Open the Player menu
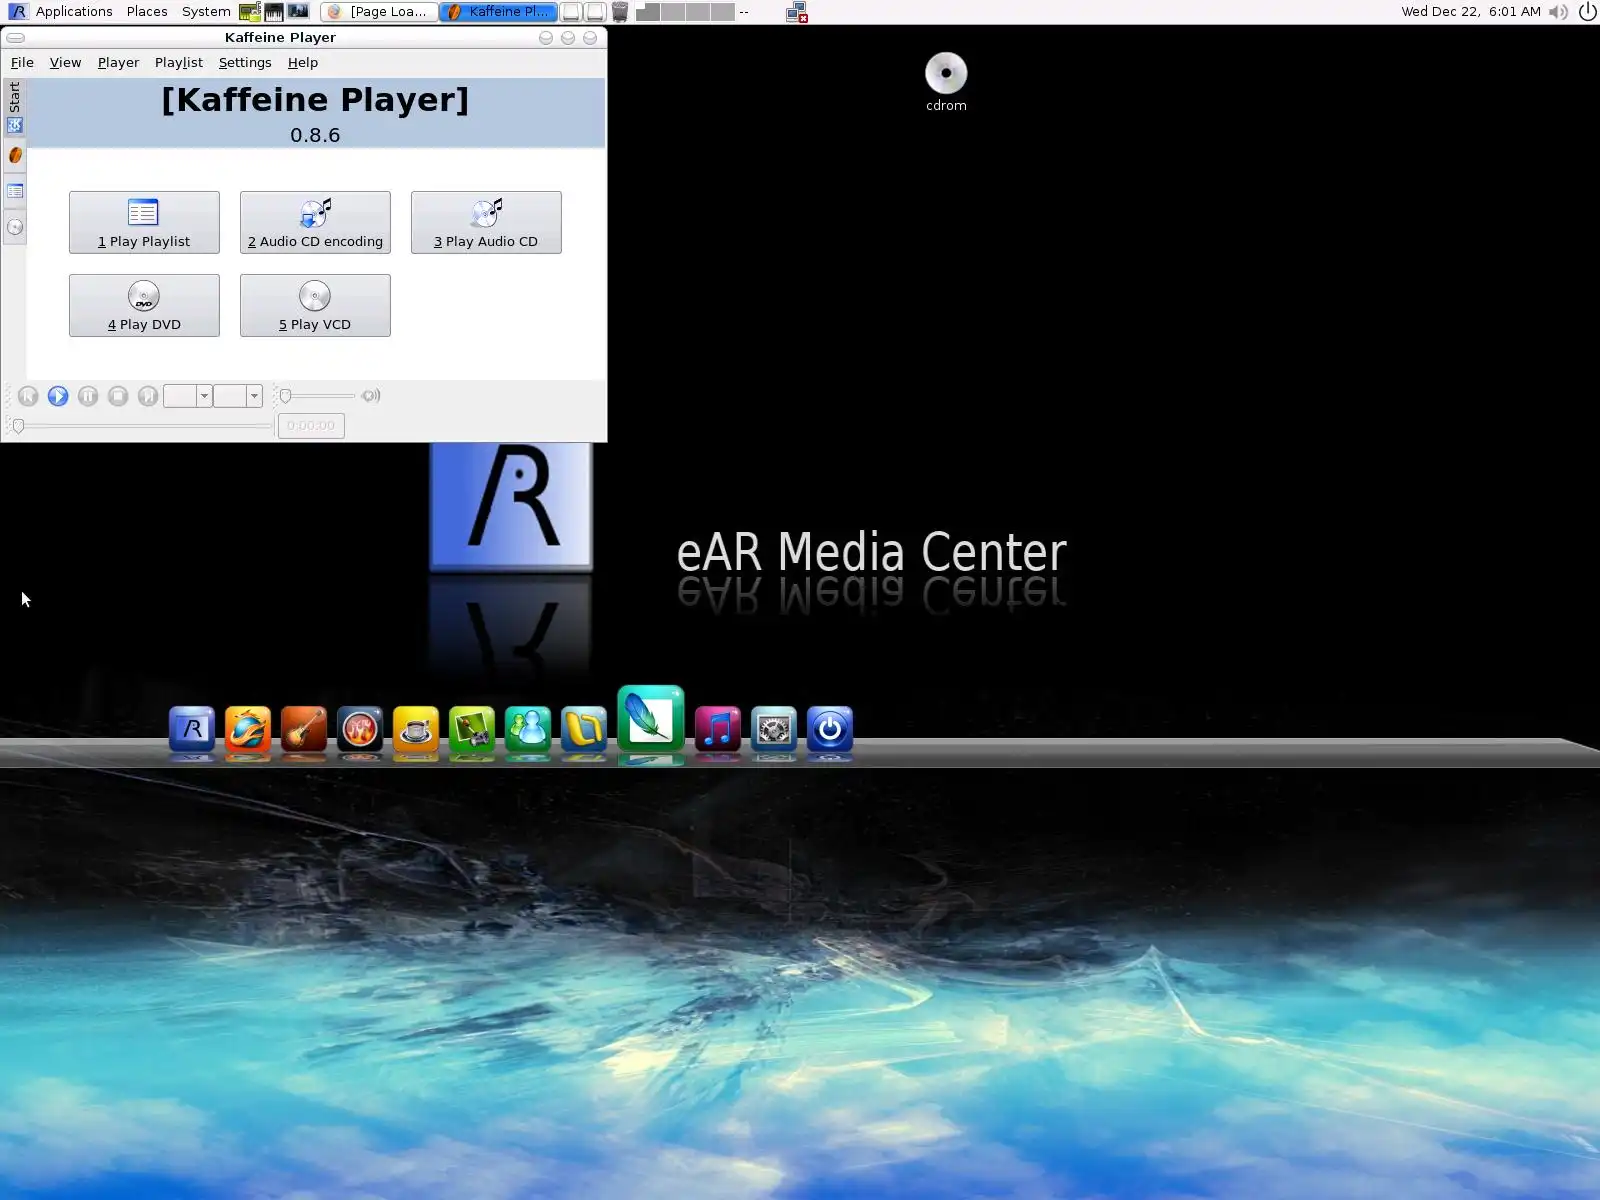 [118, 62]
